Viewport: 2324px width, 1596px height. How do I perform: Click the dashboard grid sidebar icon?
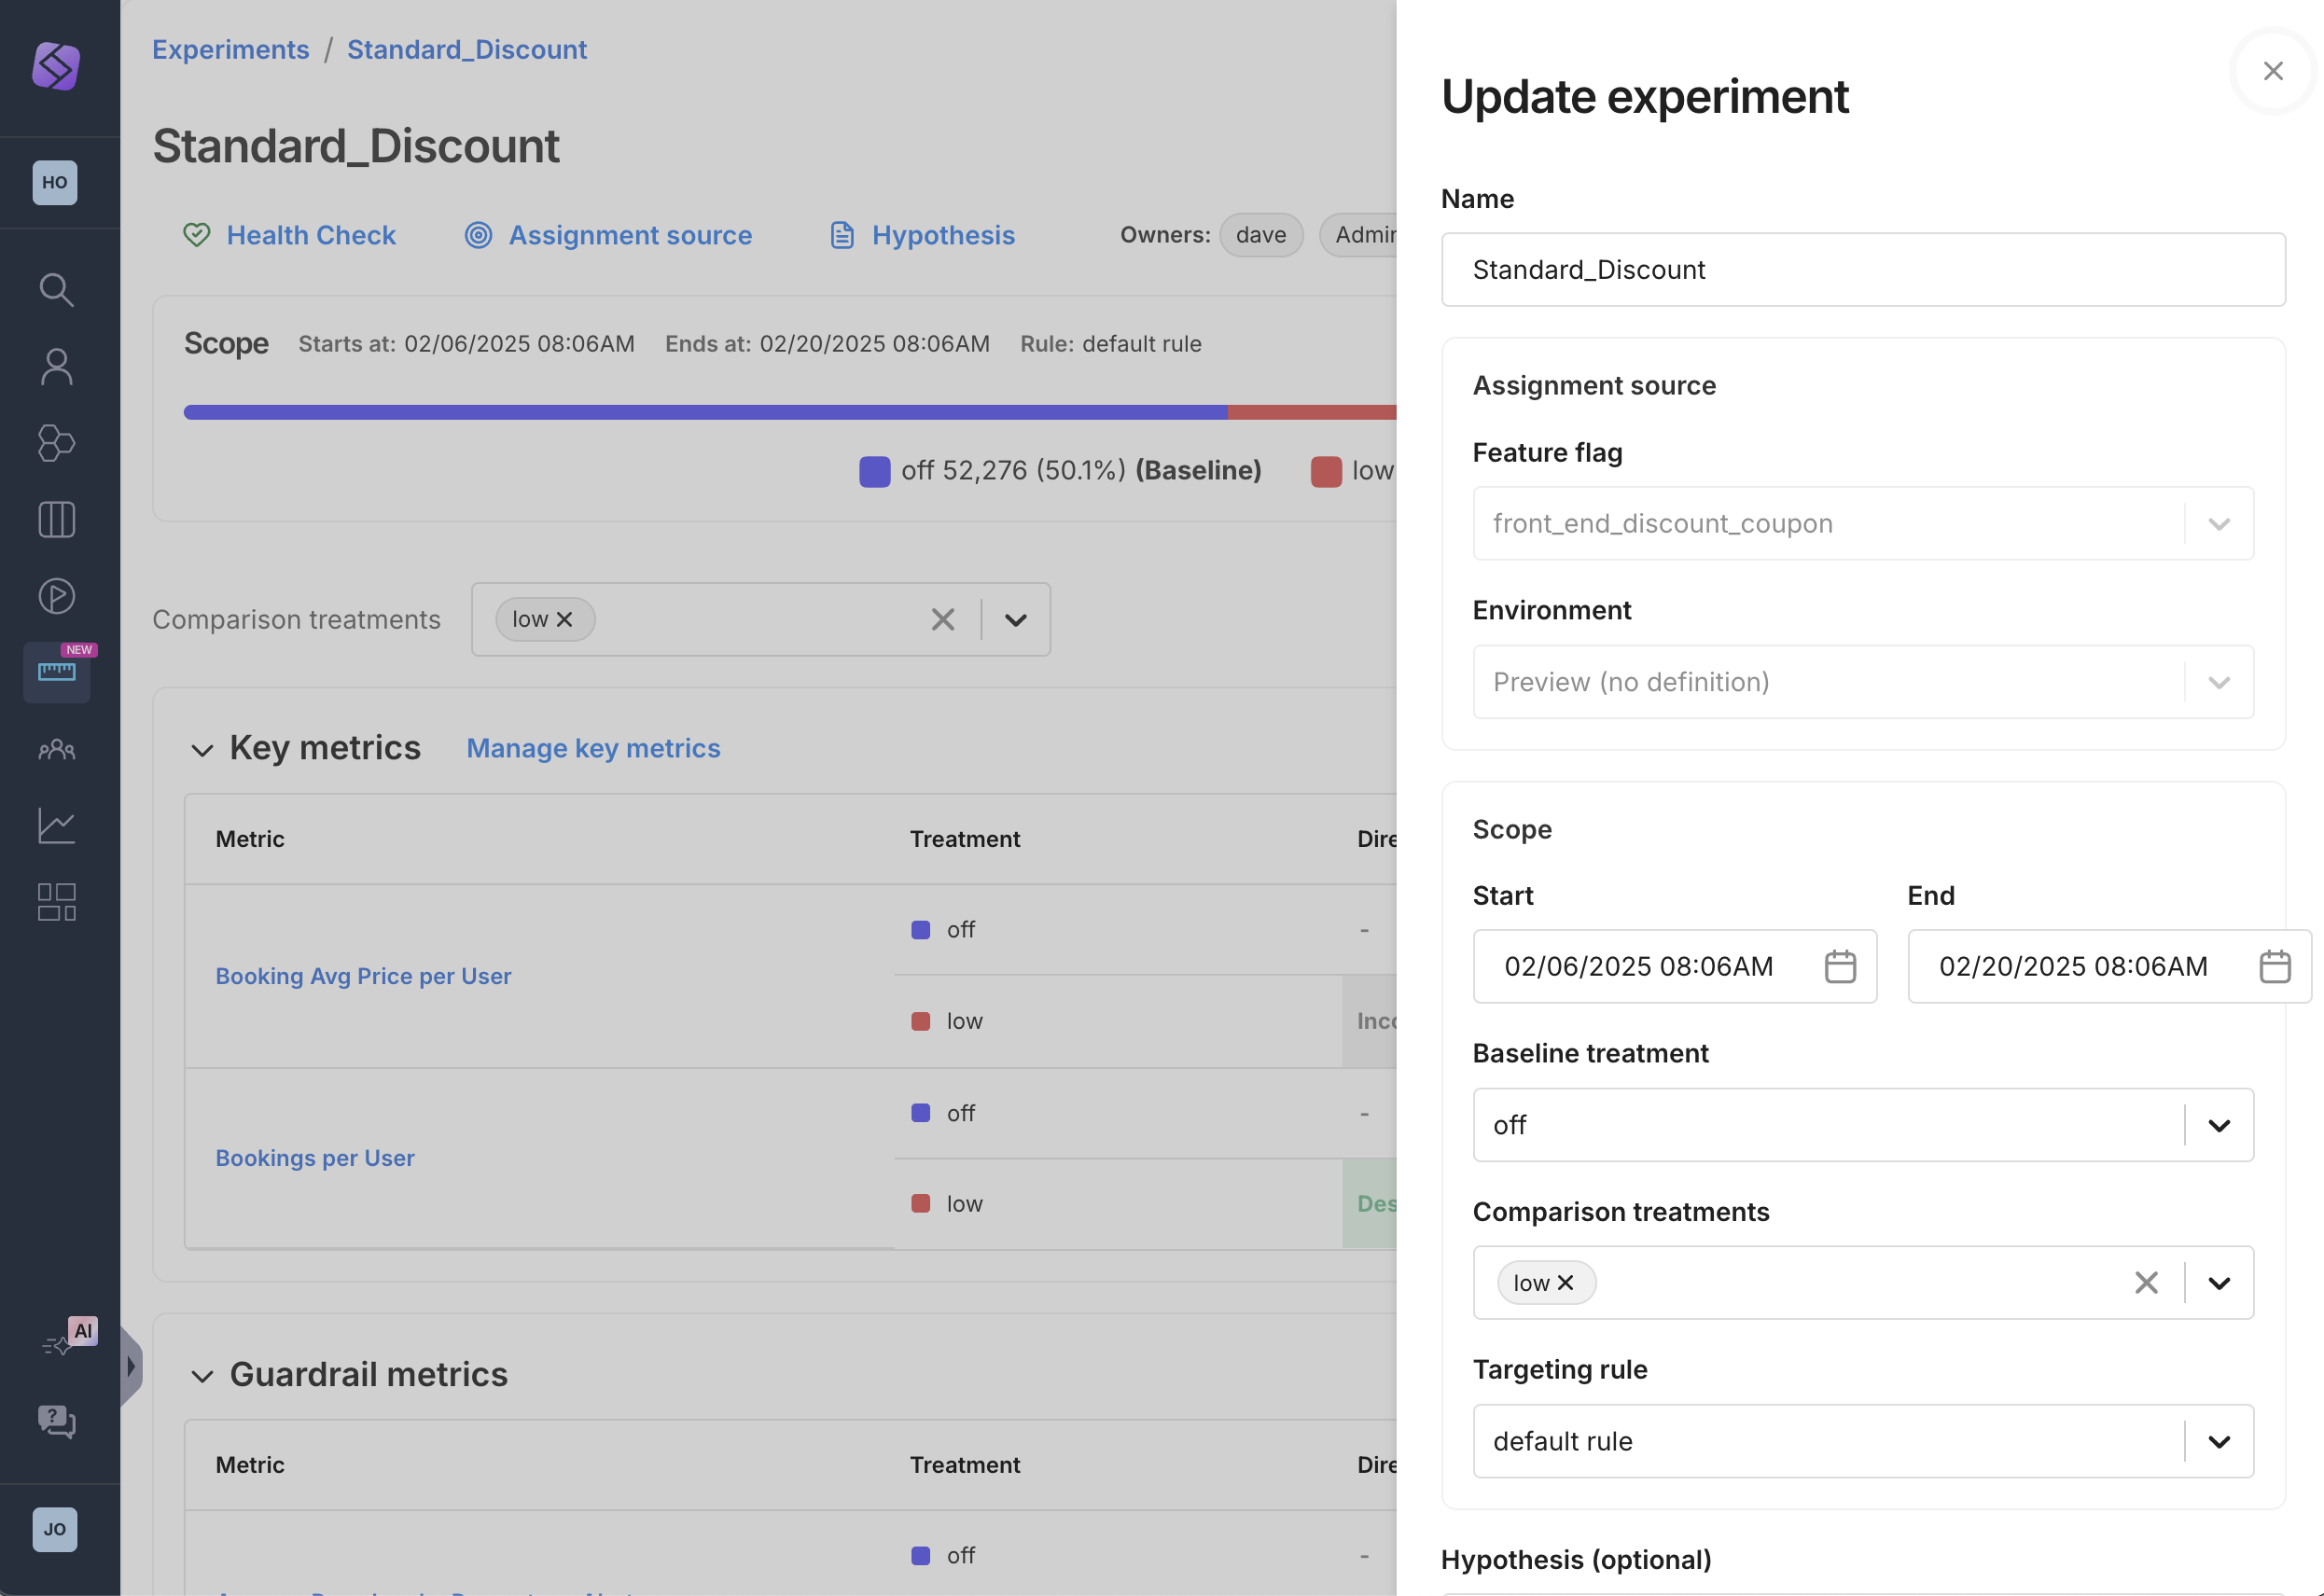(56, 902)
